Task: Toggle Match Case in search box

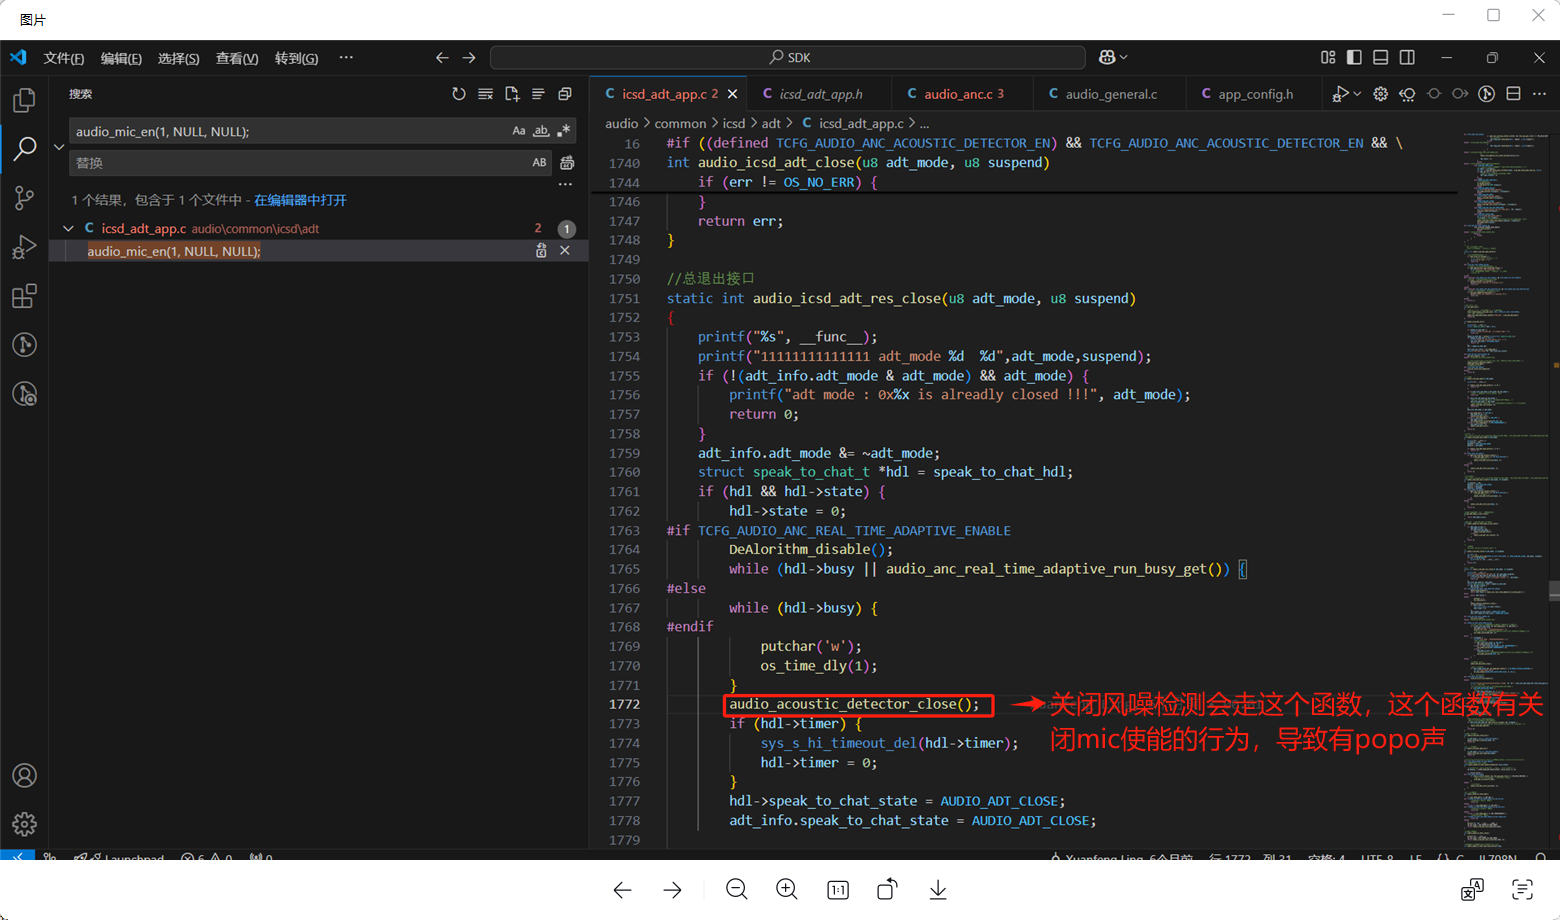Action: 518,131
